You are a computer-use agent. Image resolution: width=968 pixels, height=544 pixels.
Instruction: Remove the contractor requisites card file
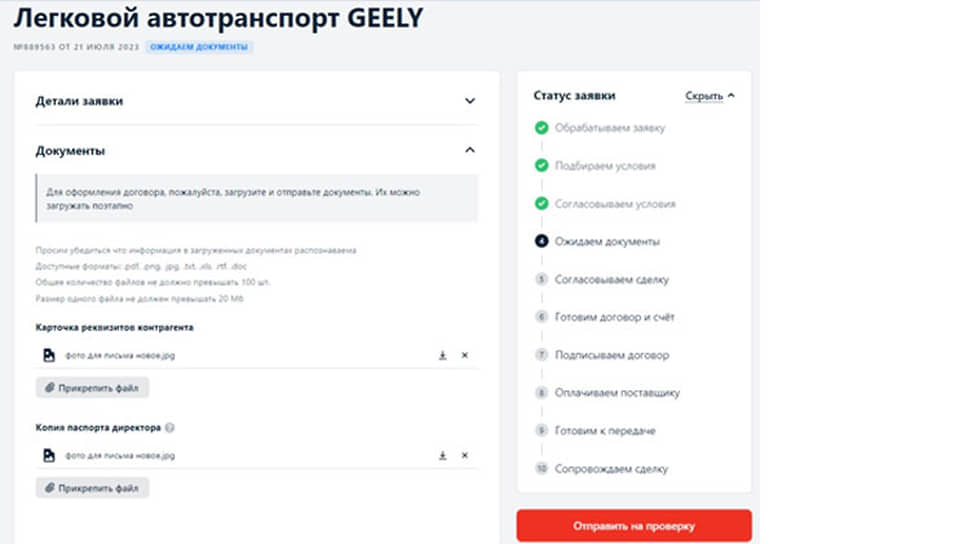(x=465, y=355)
